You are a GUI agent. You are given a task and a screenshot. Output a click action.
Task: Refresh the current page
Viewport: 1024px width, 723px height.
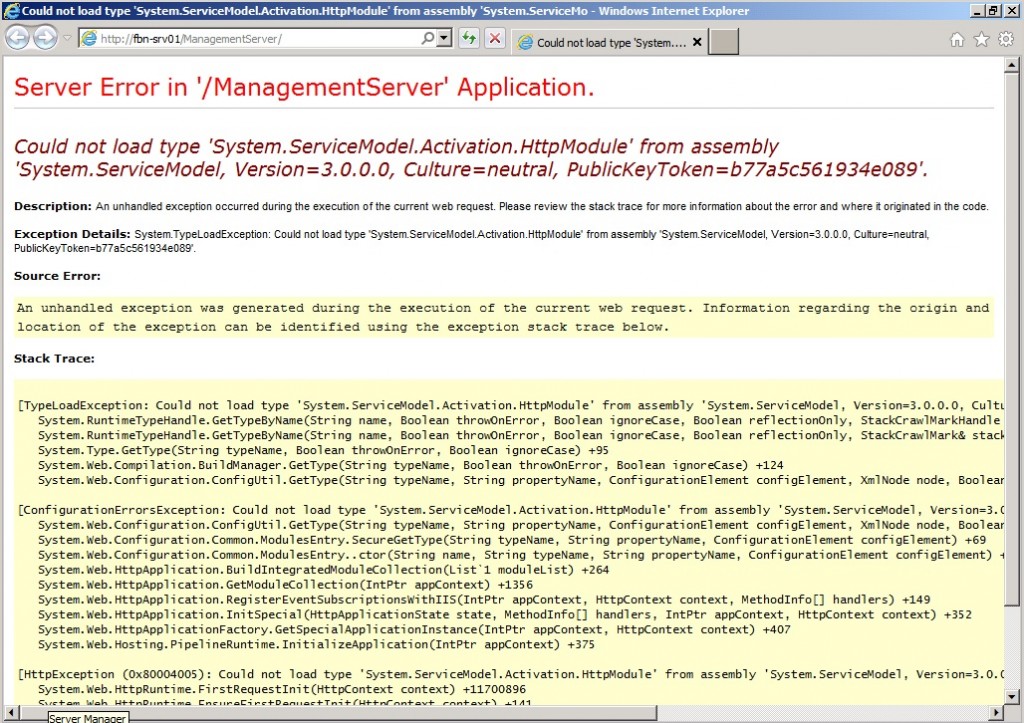tap(469, 38)
